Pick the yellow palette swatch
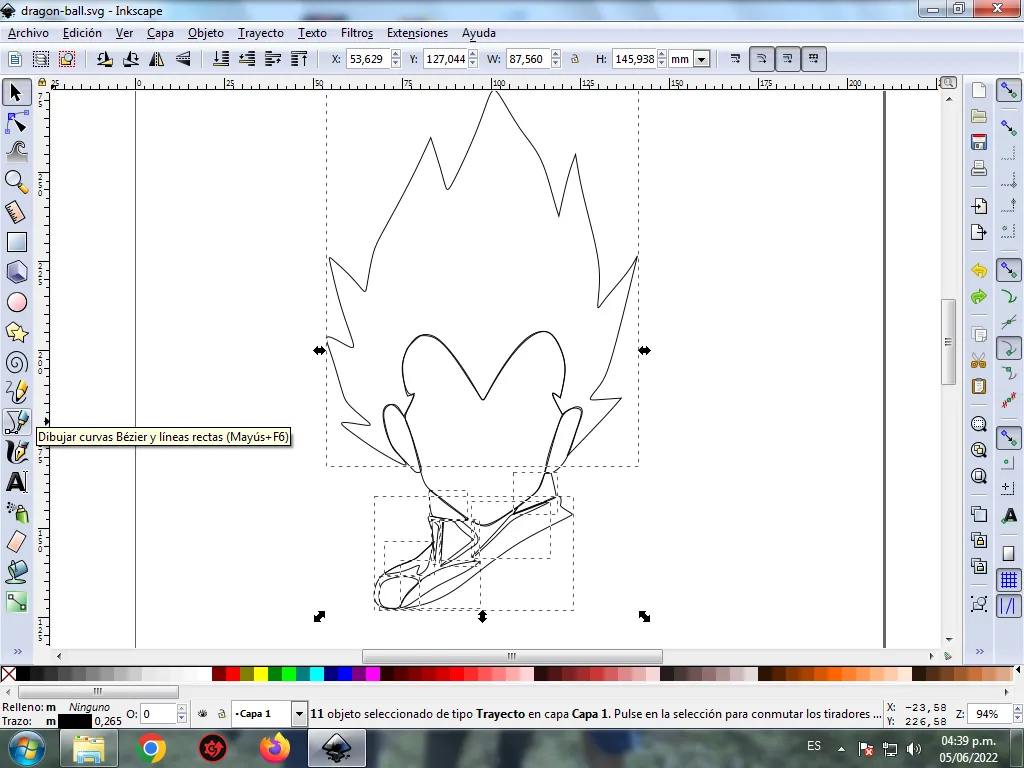Image resolution: width=1024 pixels, height=768 pixels. point(261,674)
